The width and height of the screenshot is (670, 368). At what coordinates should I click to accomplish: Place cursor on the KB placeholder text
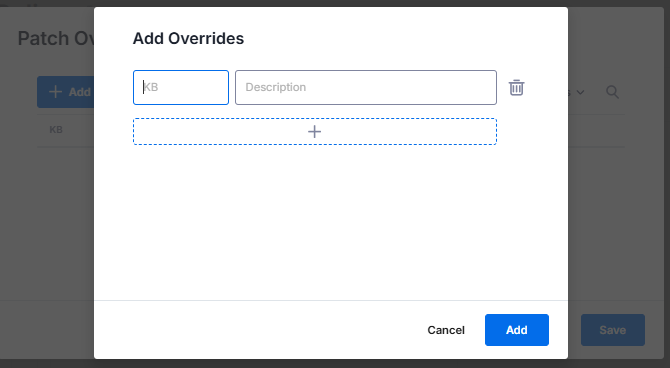(x=150, y=87)
